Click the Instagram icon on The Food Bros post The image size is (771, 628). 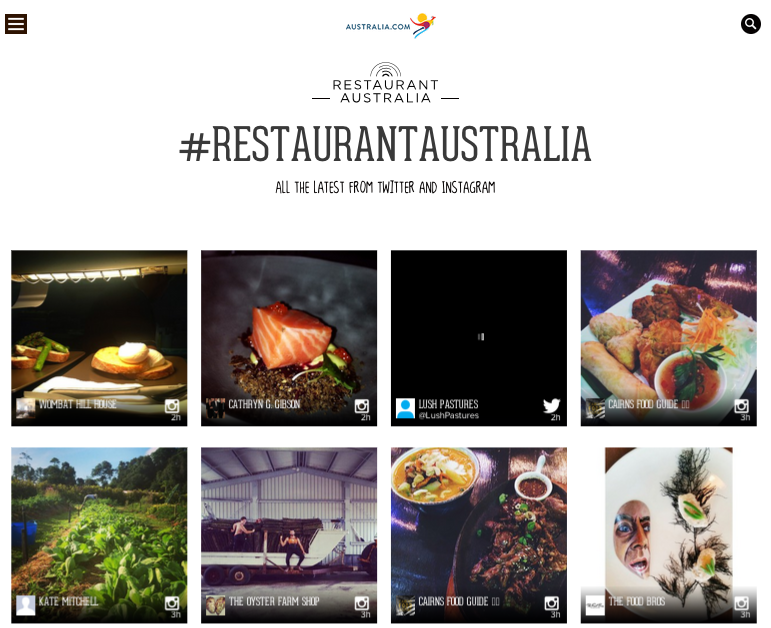point(741,603)
